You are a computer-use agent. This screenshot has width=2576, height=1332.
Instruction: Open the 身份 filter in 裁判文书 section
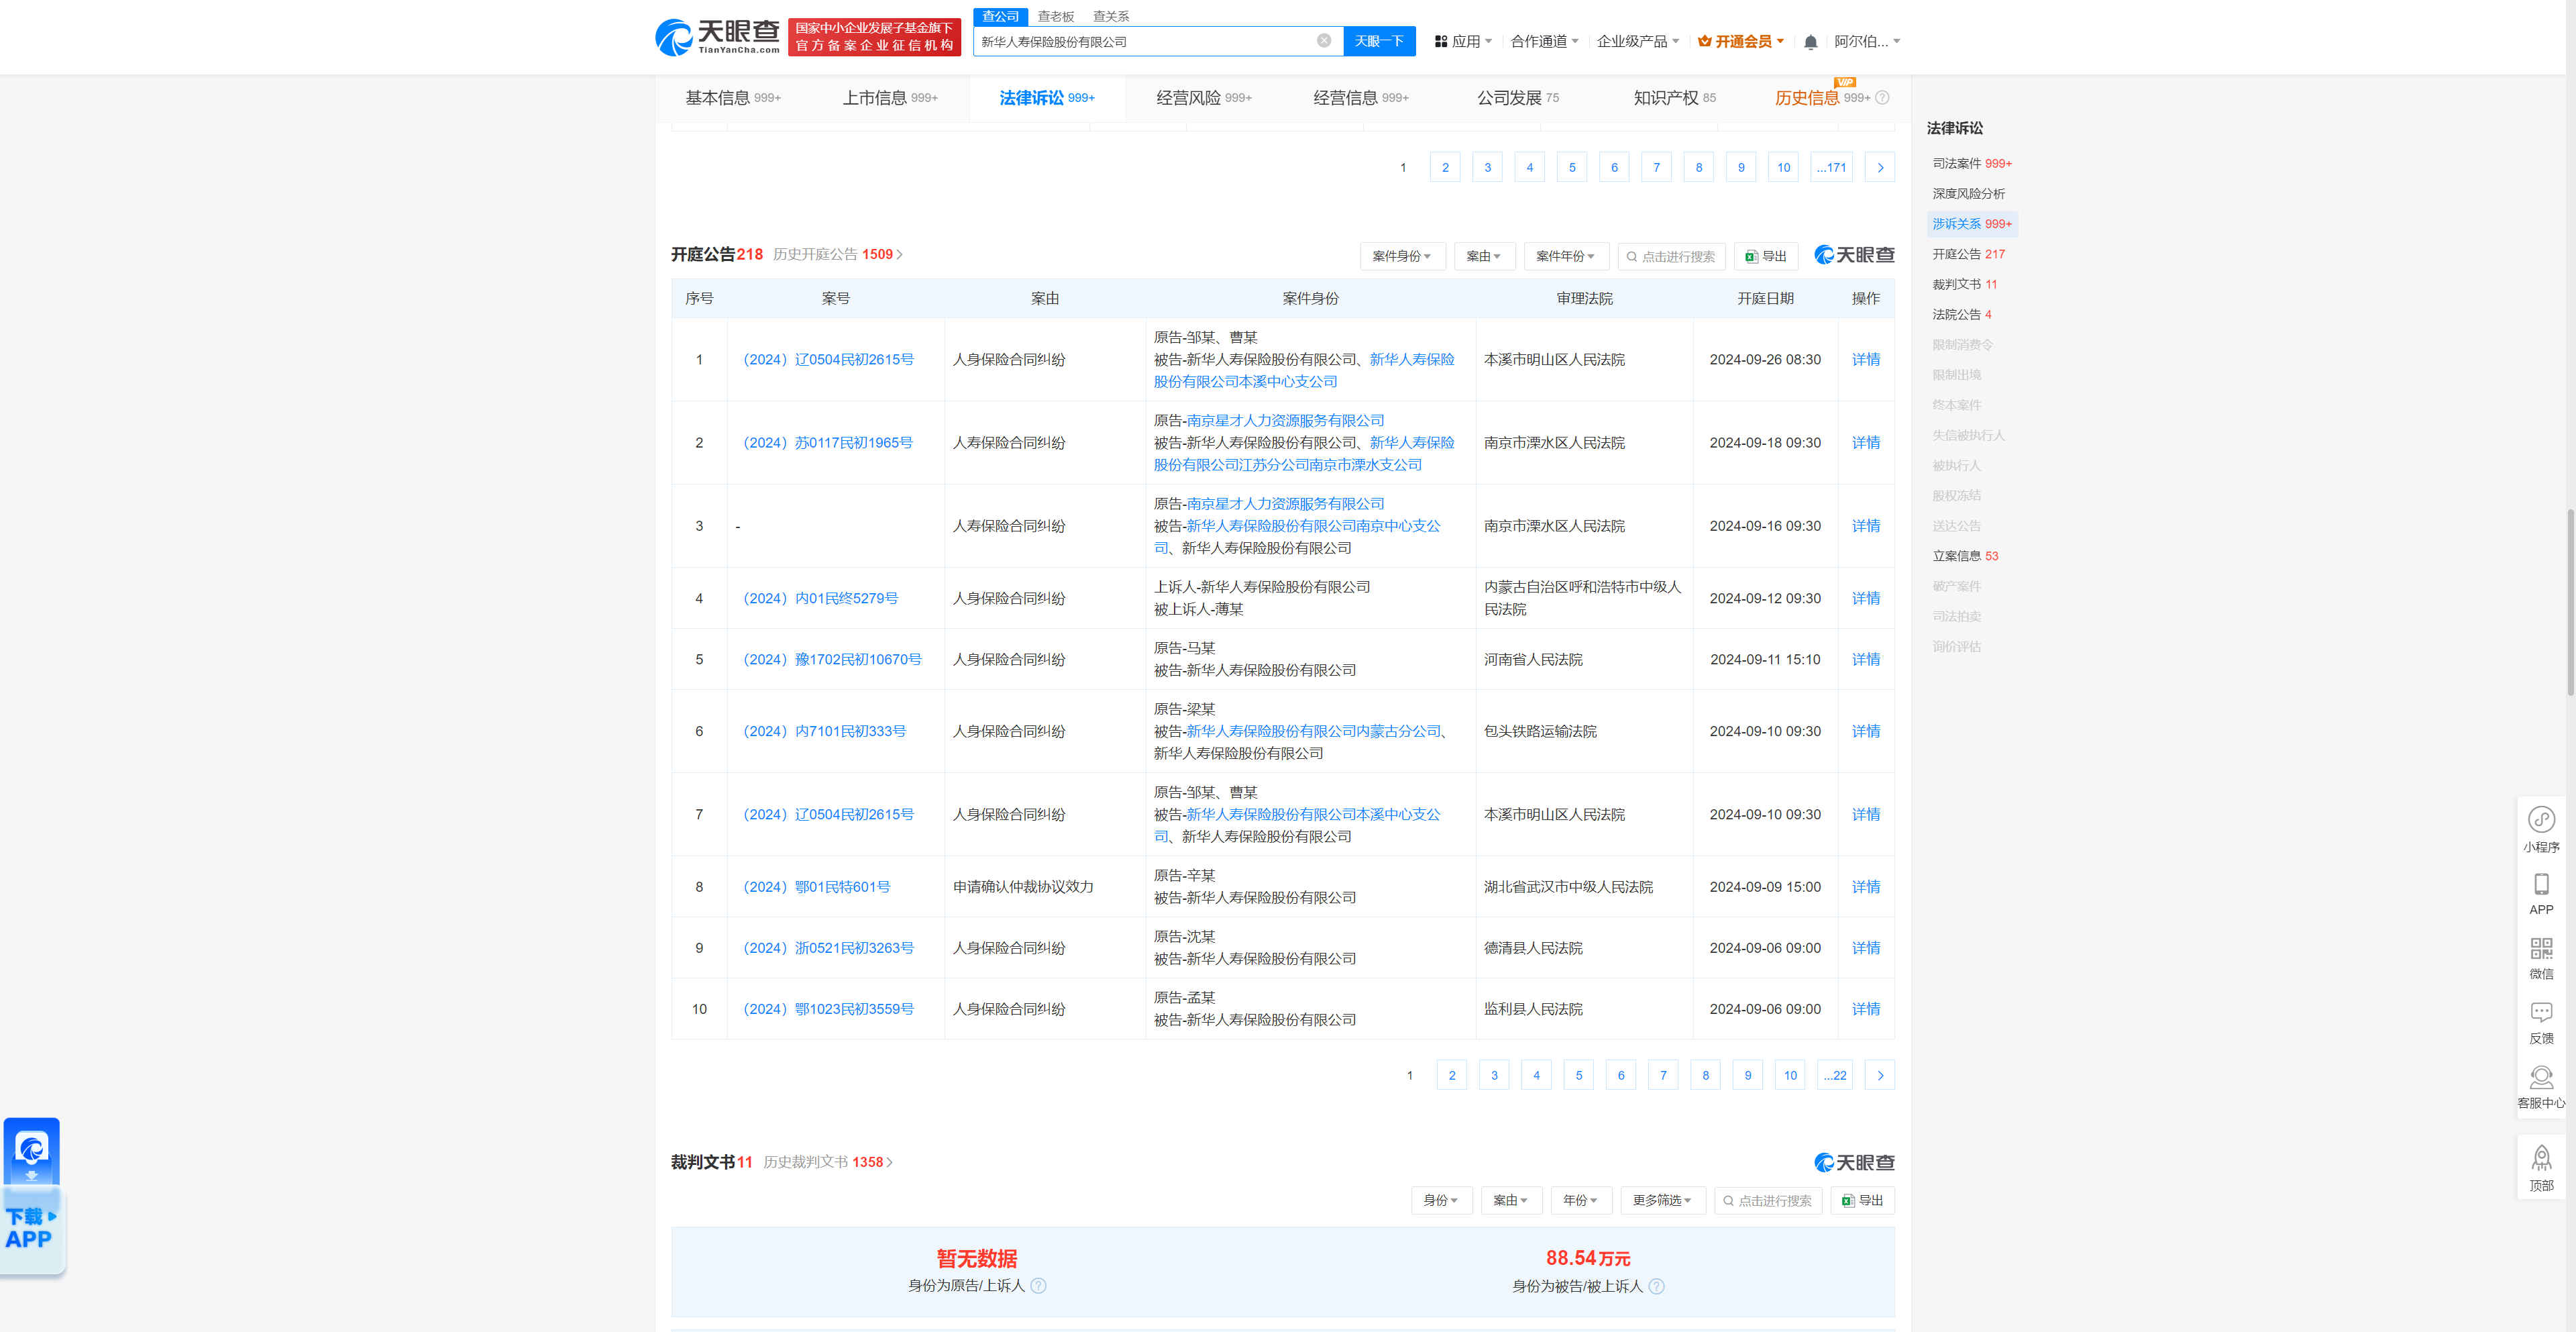pyautogui.click(x=1441, y=1200)
